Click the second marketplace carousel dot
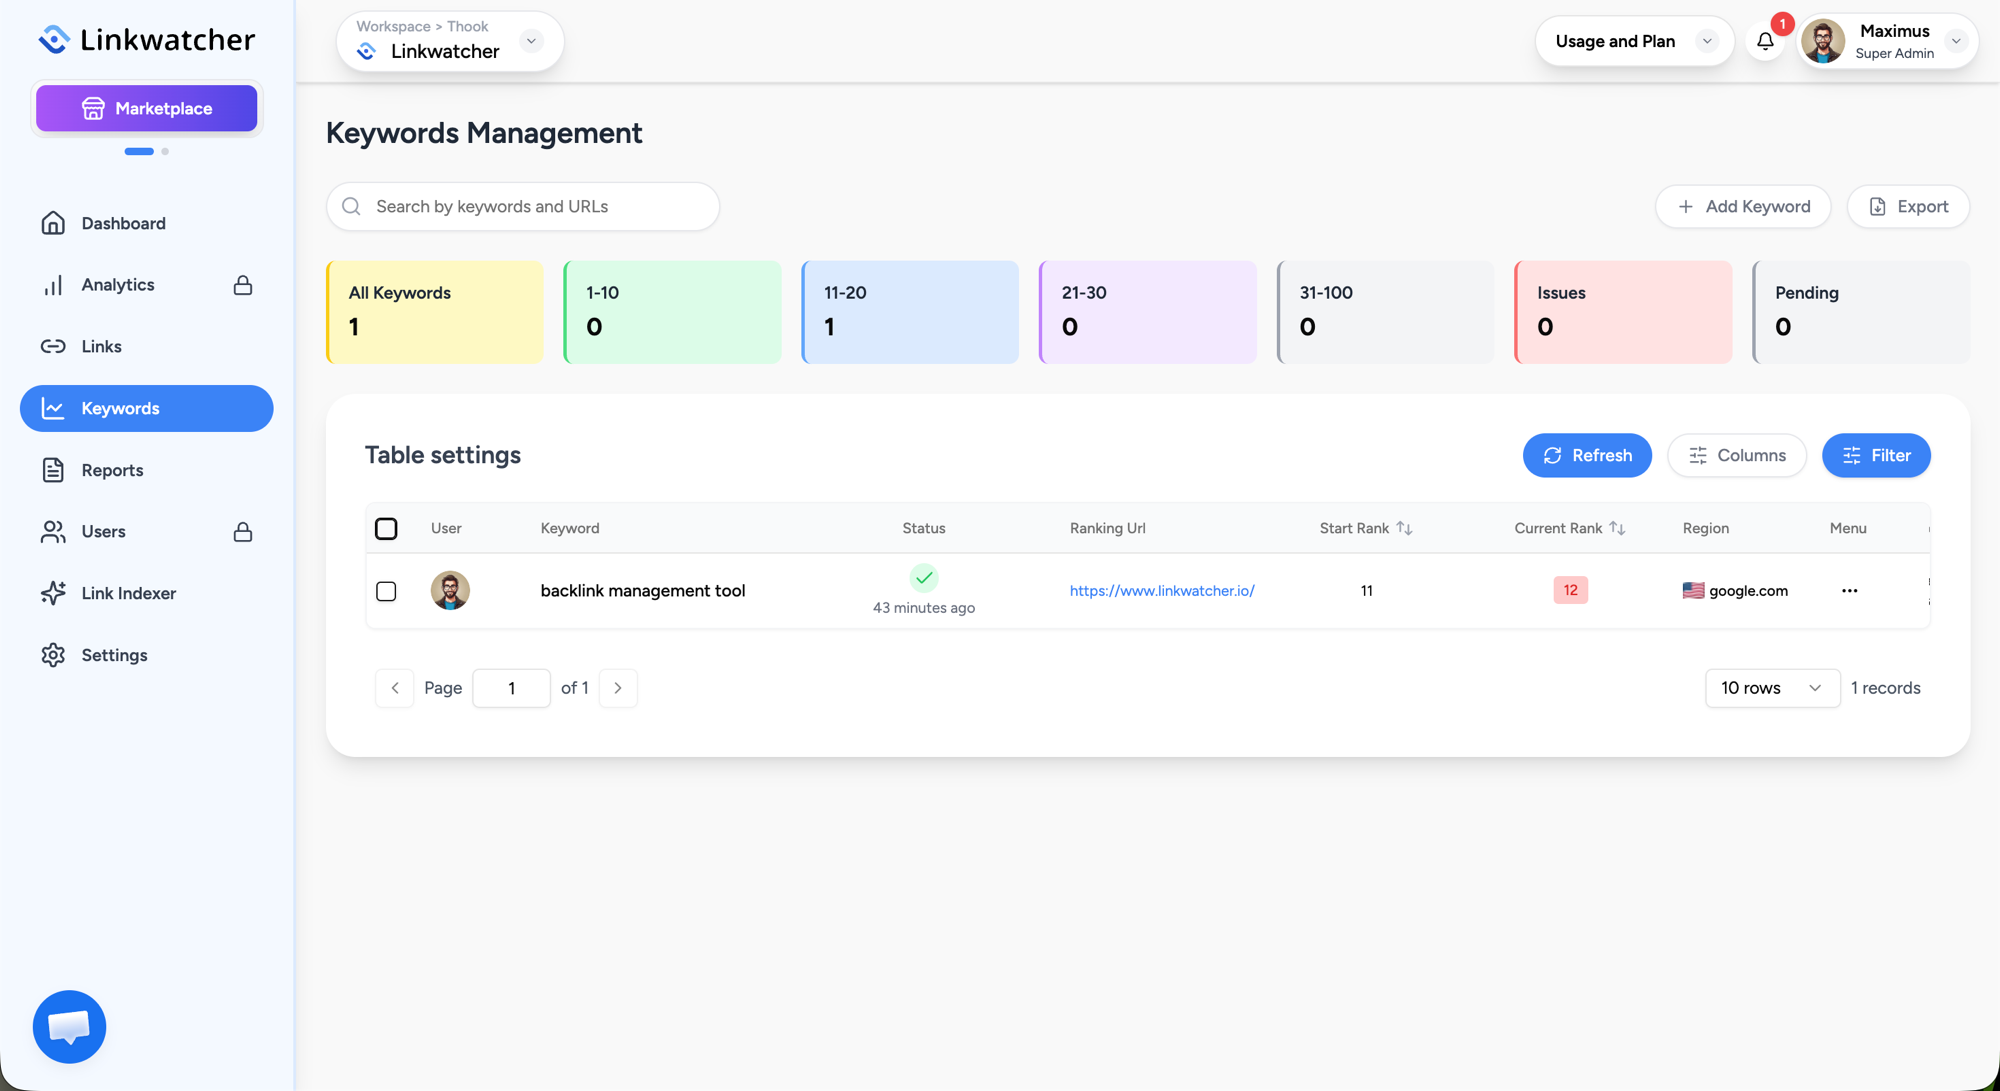The image size is (2000, 1091). coord(165,151)
